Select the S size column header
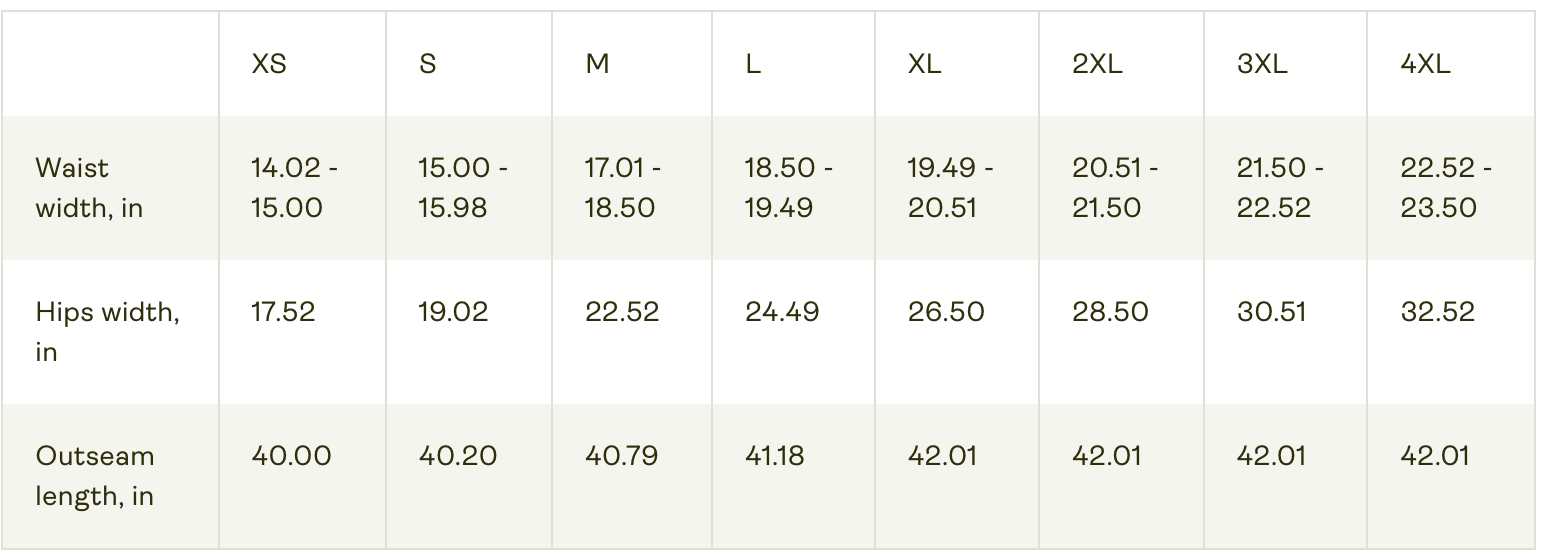This screenshot has width=1550, height=550. coord(428,65)
